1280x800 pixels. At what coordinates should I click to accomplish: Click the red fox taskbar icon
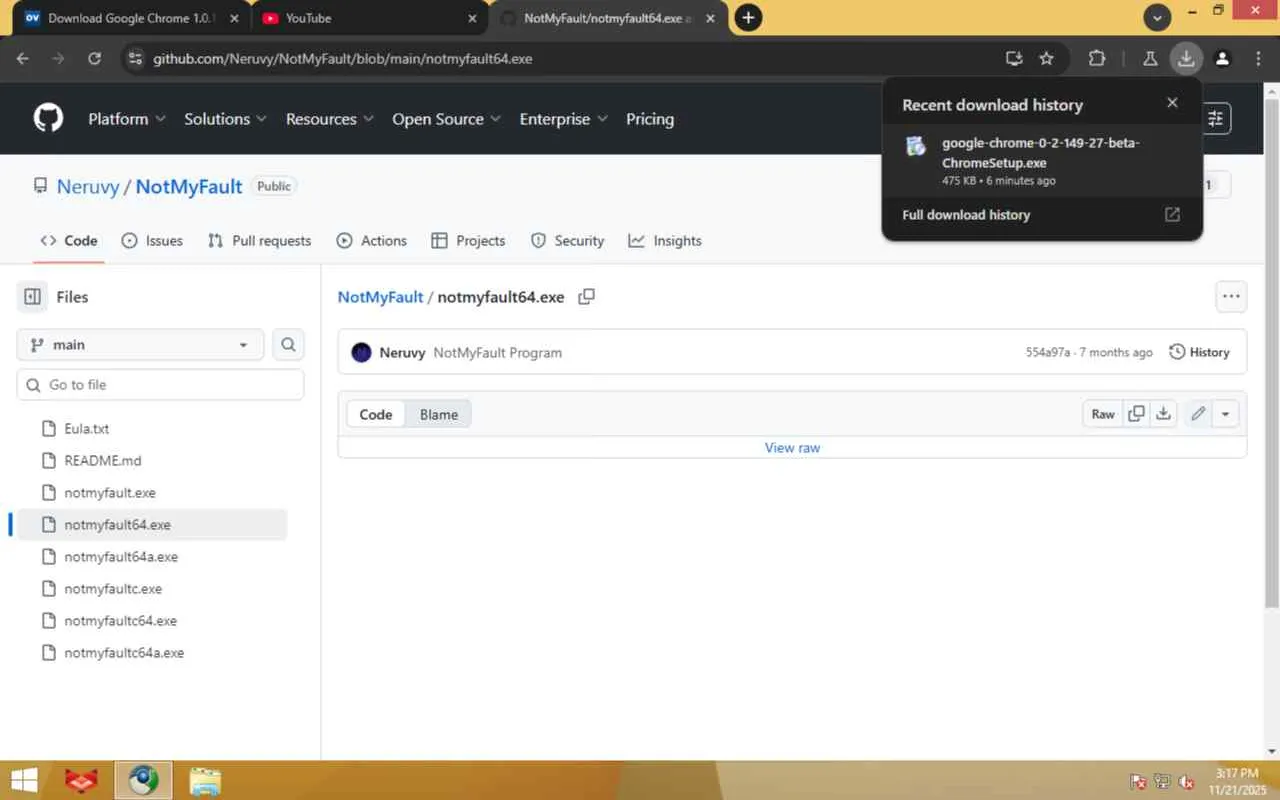coord(81,780)
